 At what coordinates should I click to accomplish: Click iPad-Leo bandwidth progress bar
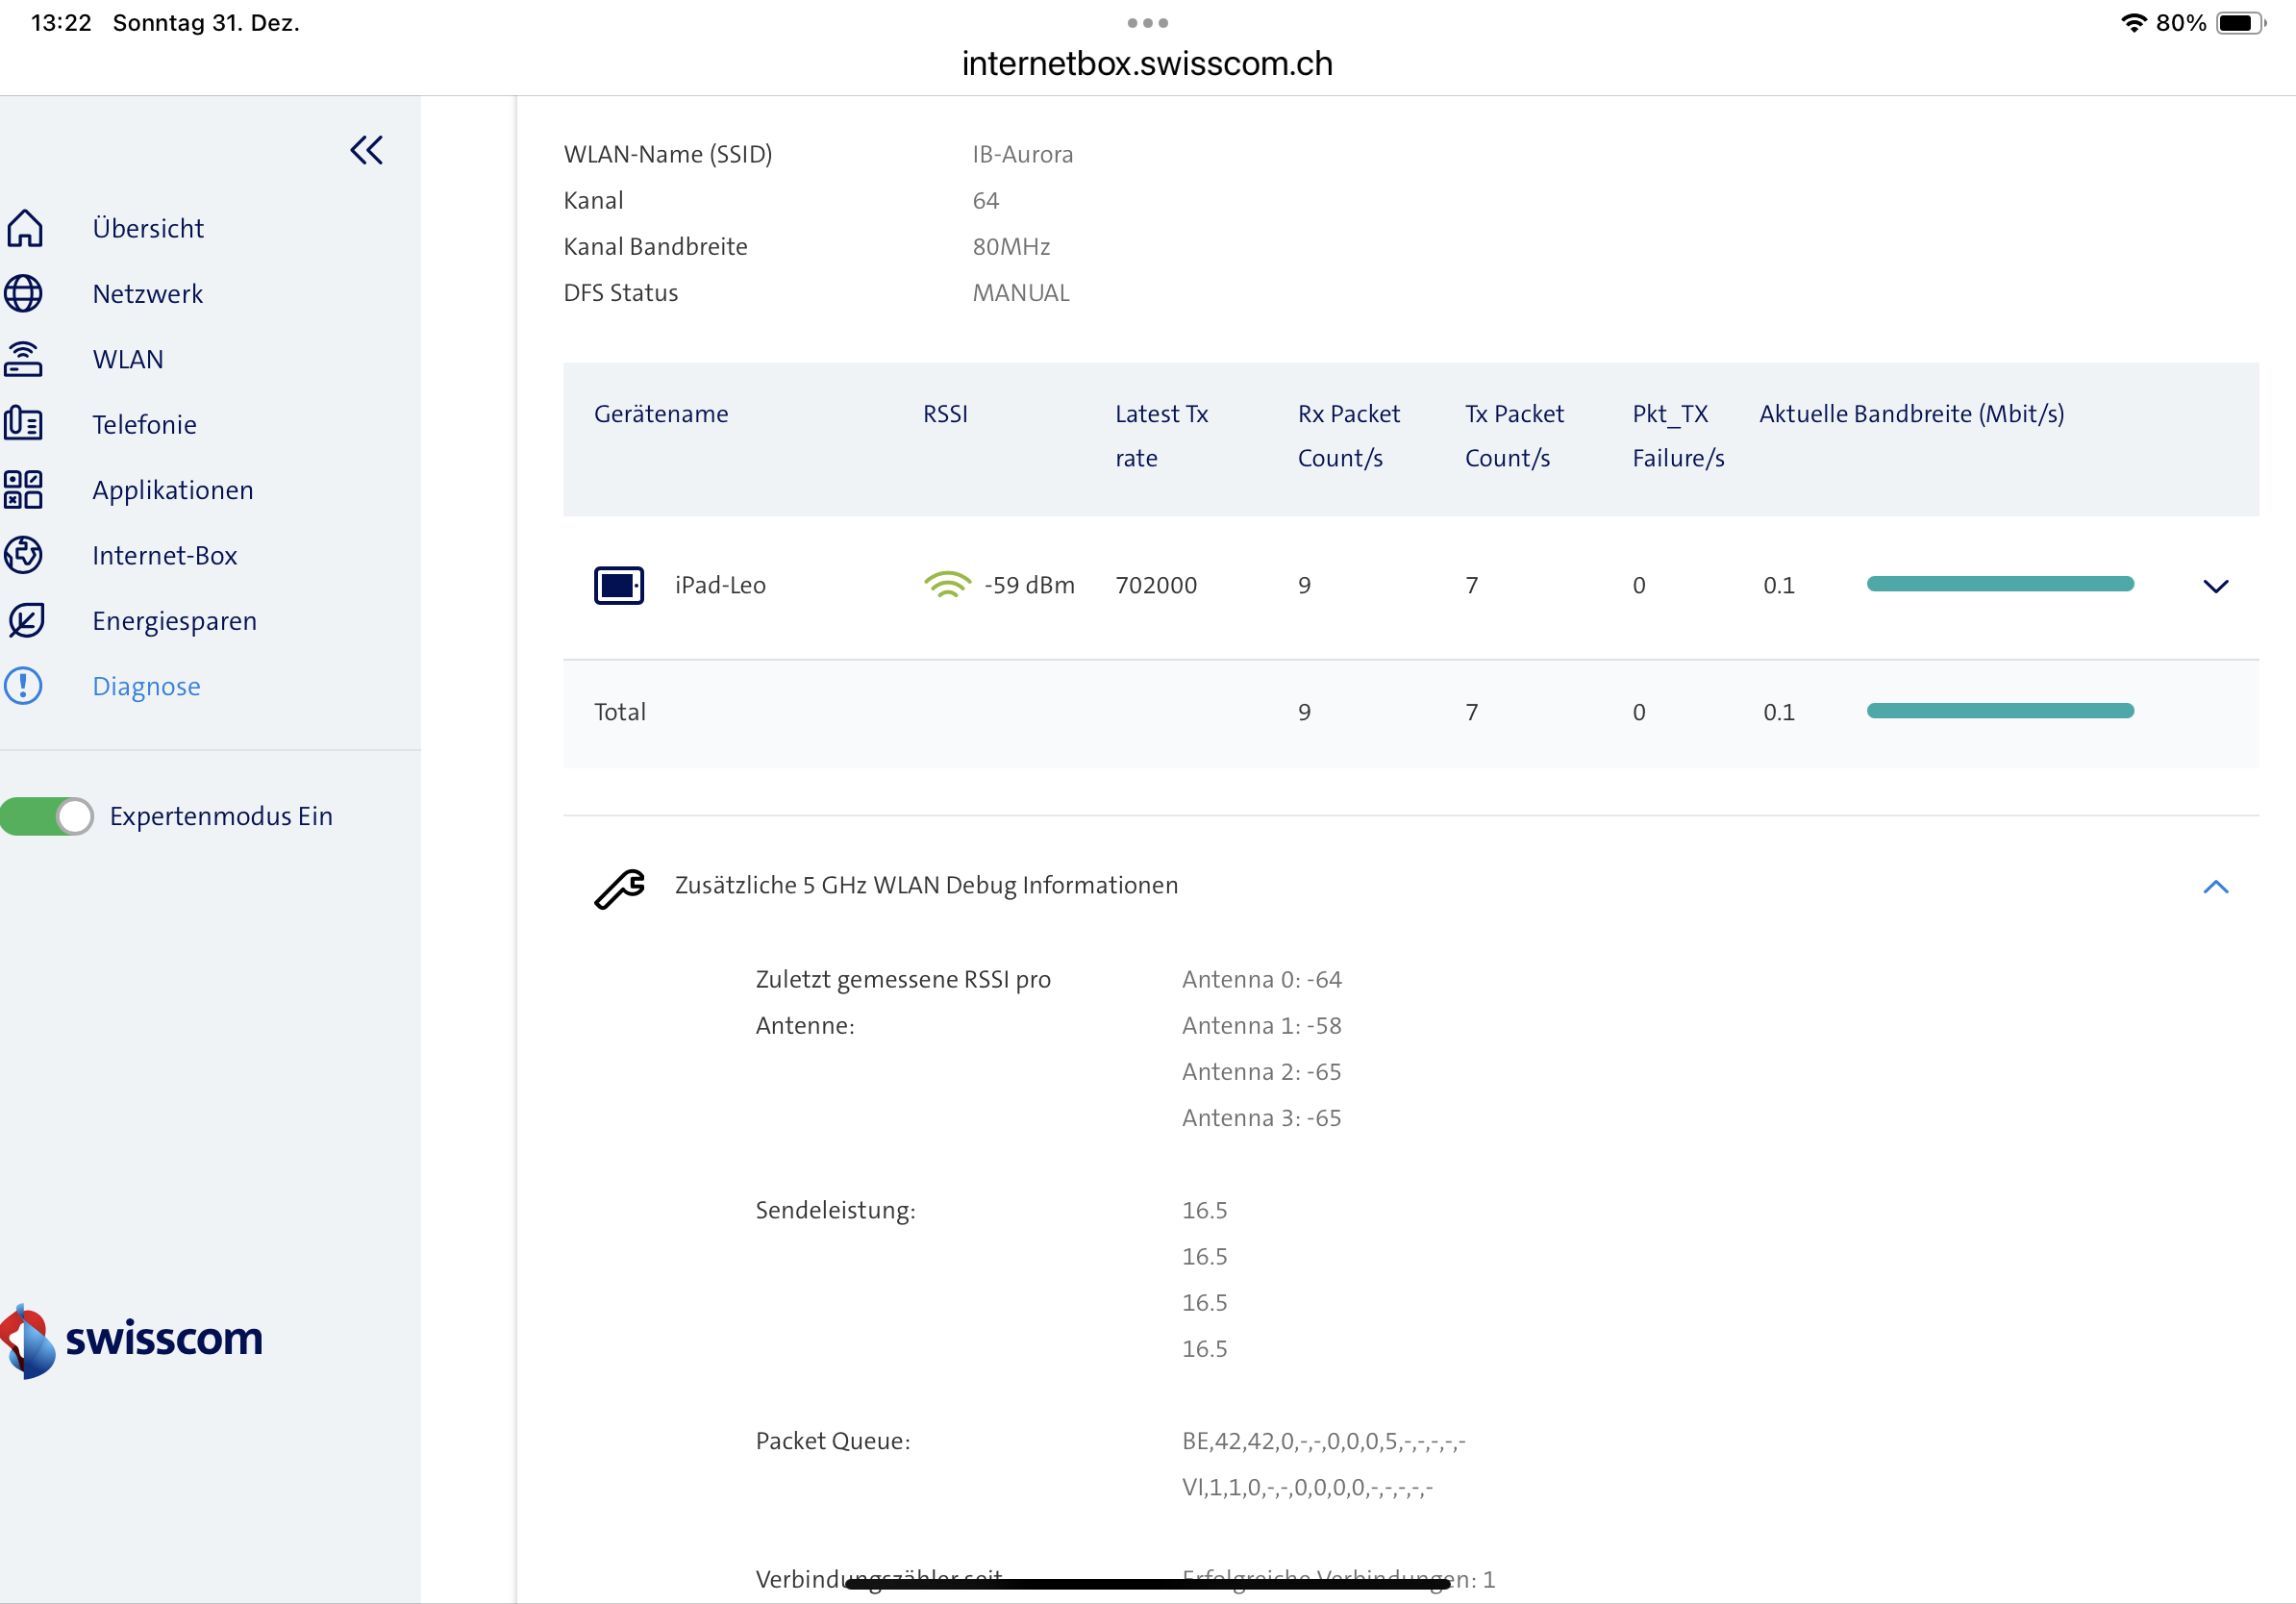(2000, 584)
